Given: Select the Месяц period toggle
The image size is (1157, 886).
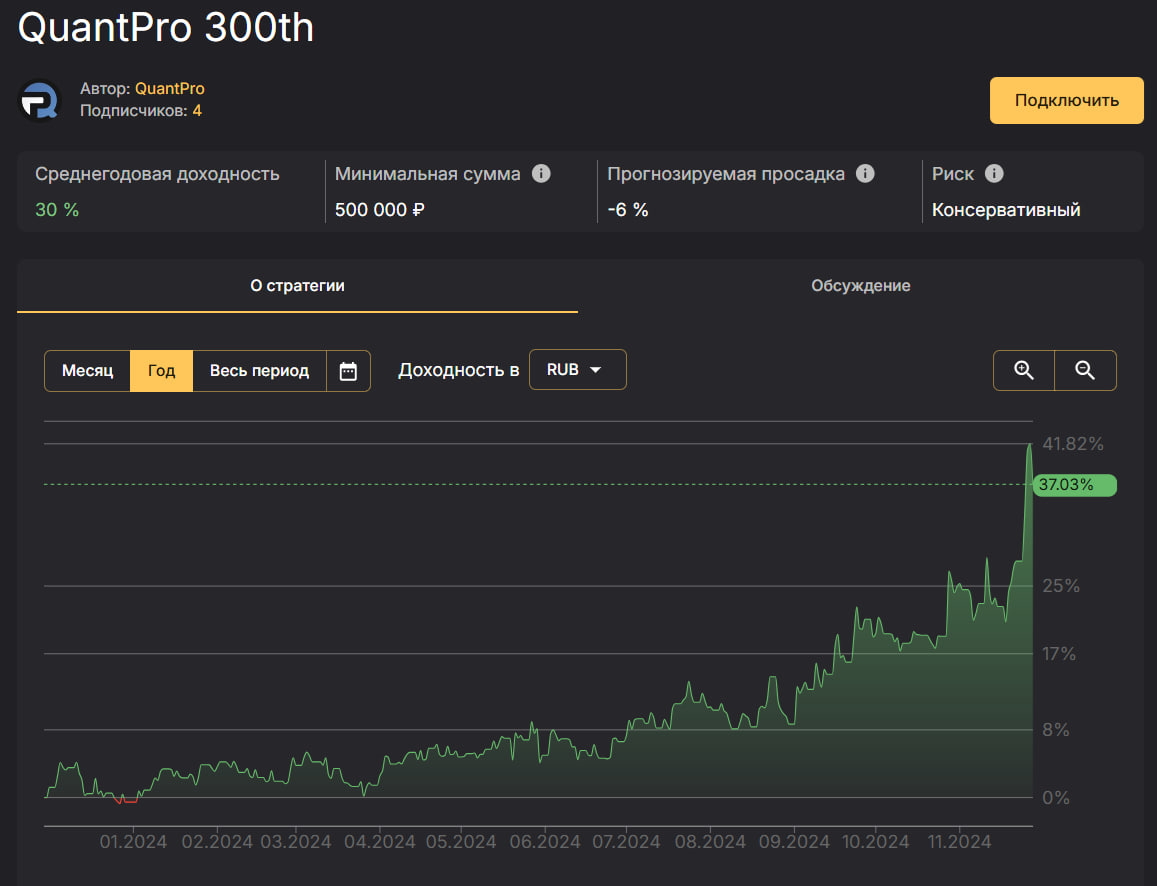Looking at the screenshot, I should click(88, 371).
